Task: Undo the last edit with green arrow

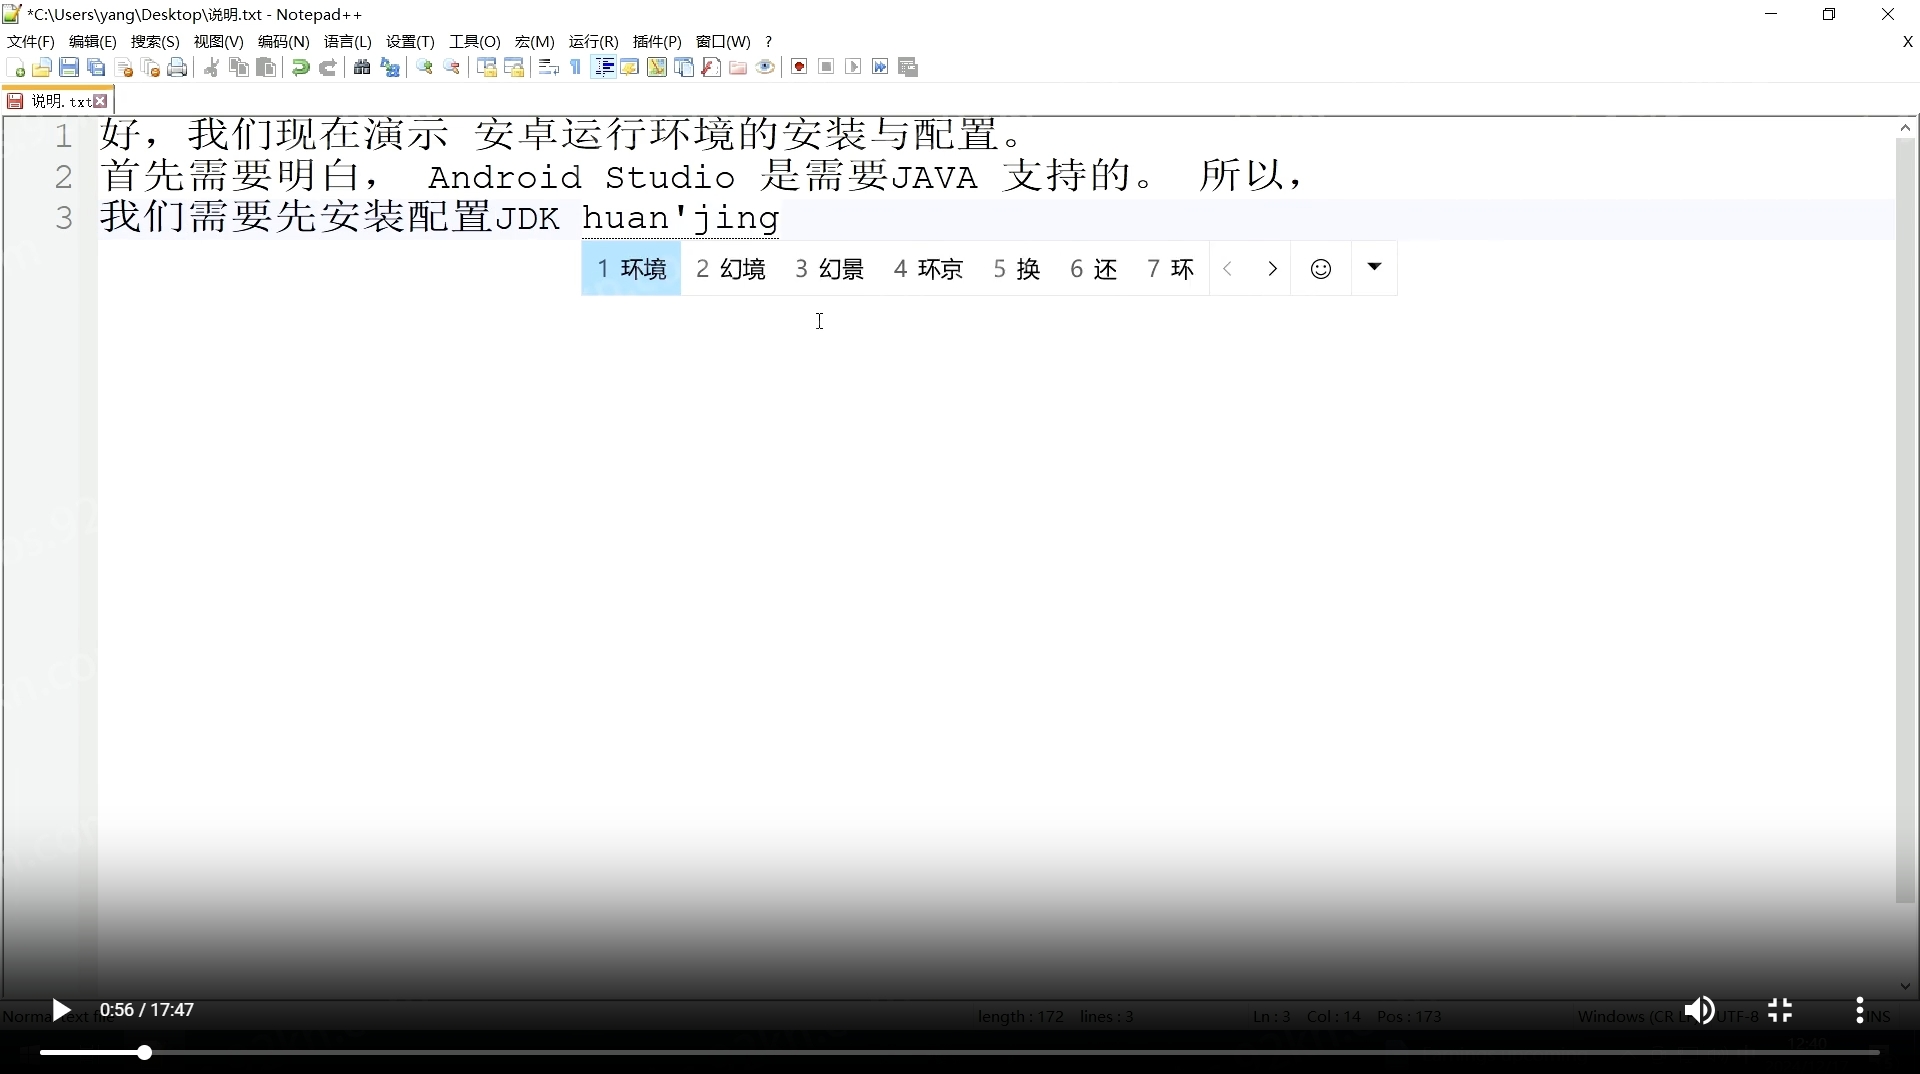Action: pyautogui.click(x=300, y=67)
